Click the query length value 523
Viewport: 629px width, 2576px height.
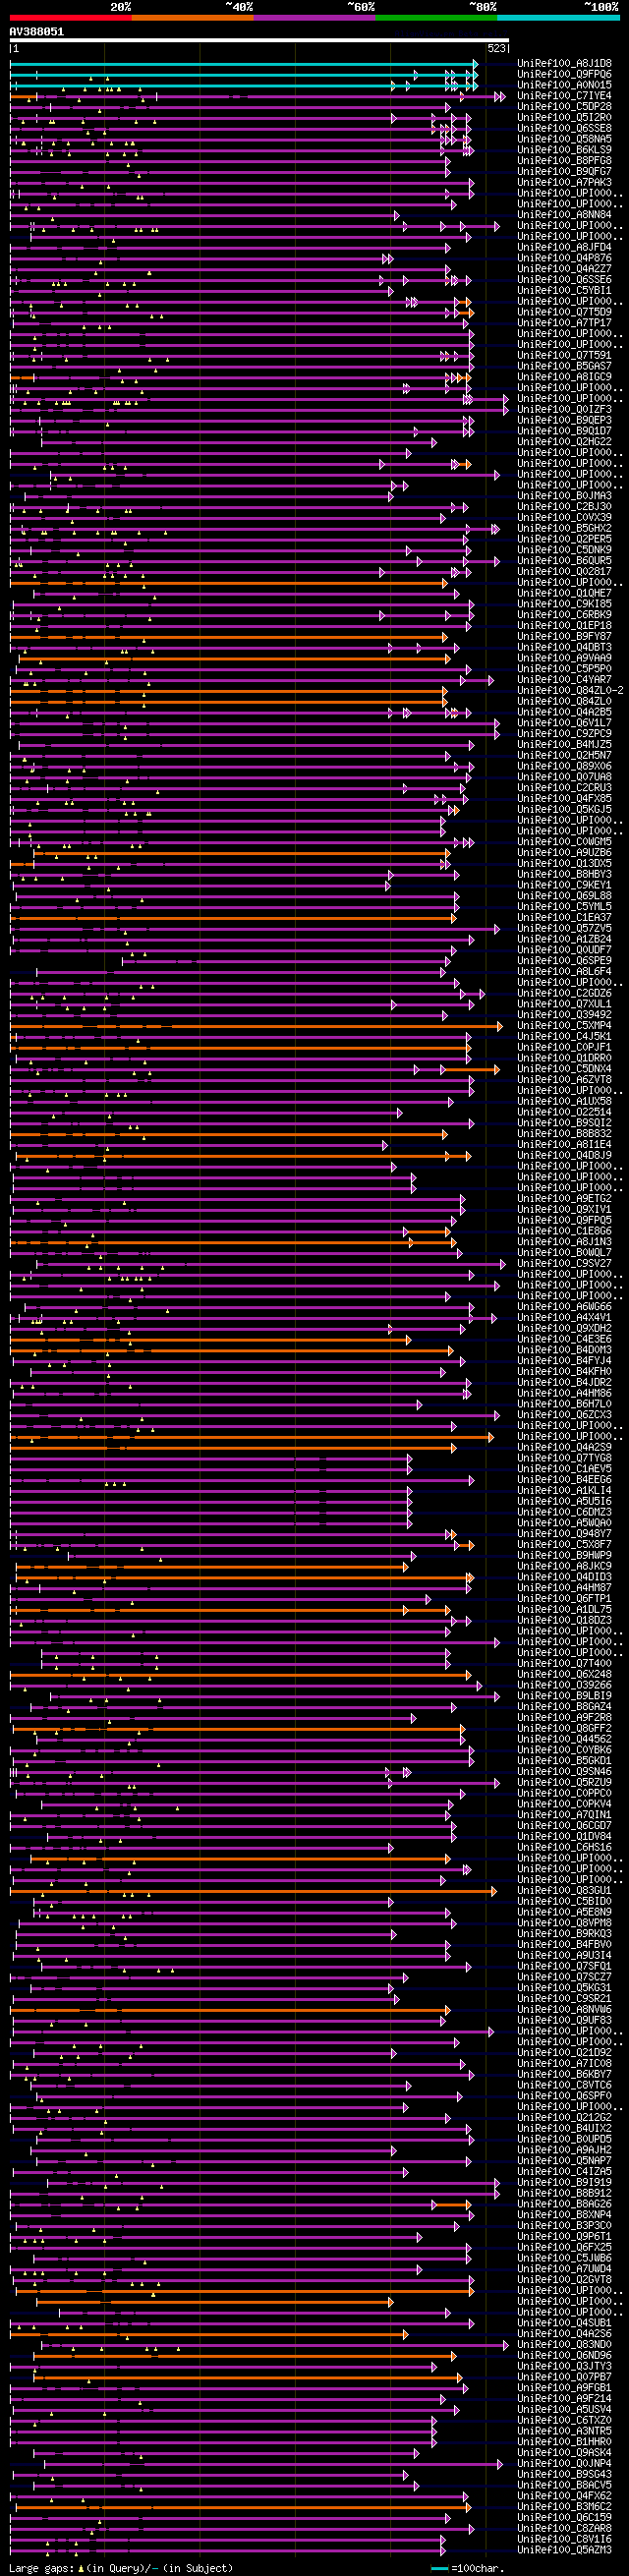(x=496, y=48)
